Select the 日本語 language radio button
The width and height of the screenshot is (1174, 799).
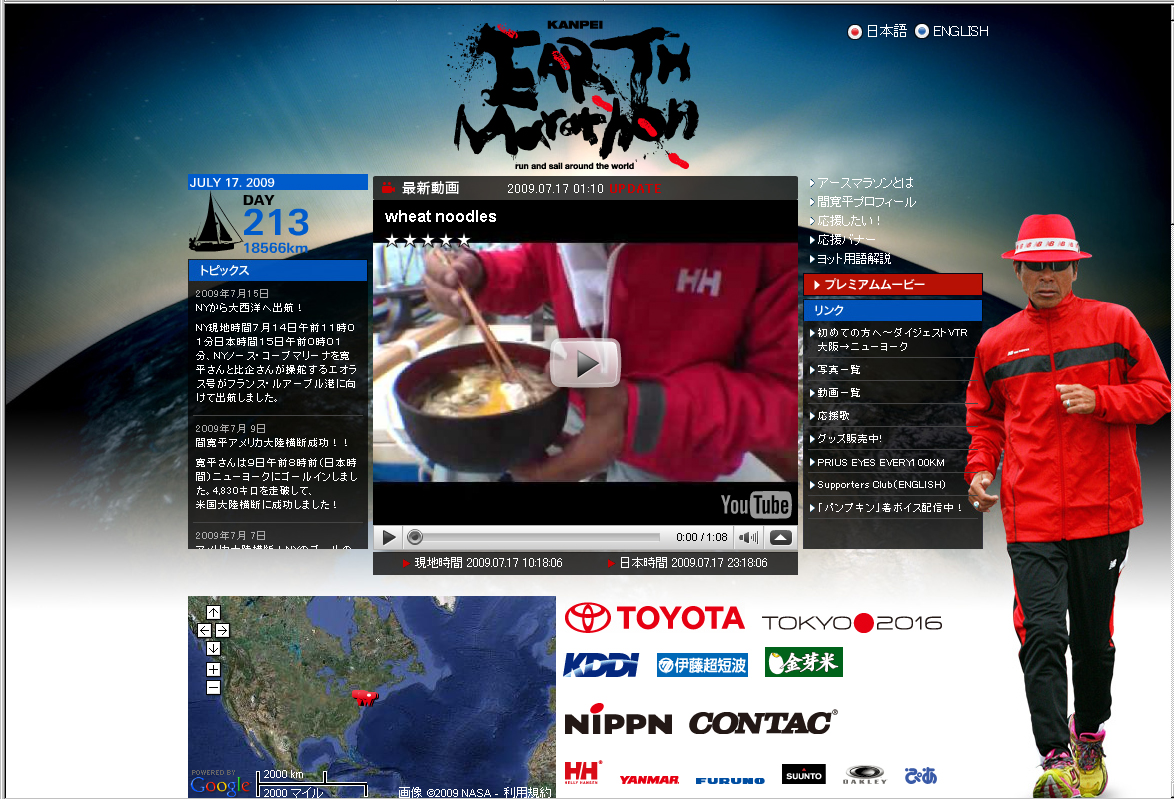coord(854,31)
